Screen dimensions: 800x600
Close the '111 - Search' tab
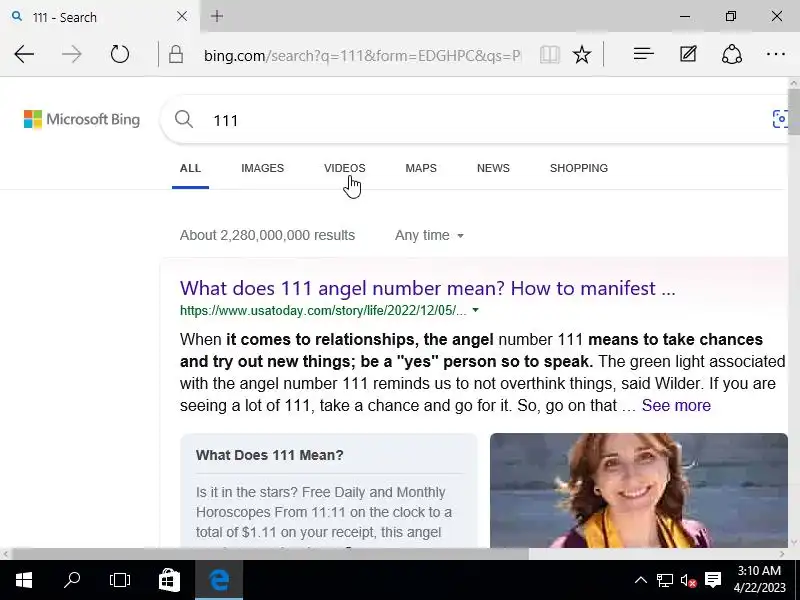click(x=182, y=16)
